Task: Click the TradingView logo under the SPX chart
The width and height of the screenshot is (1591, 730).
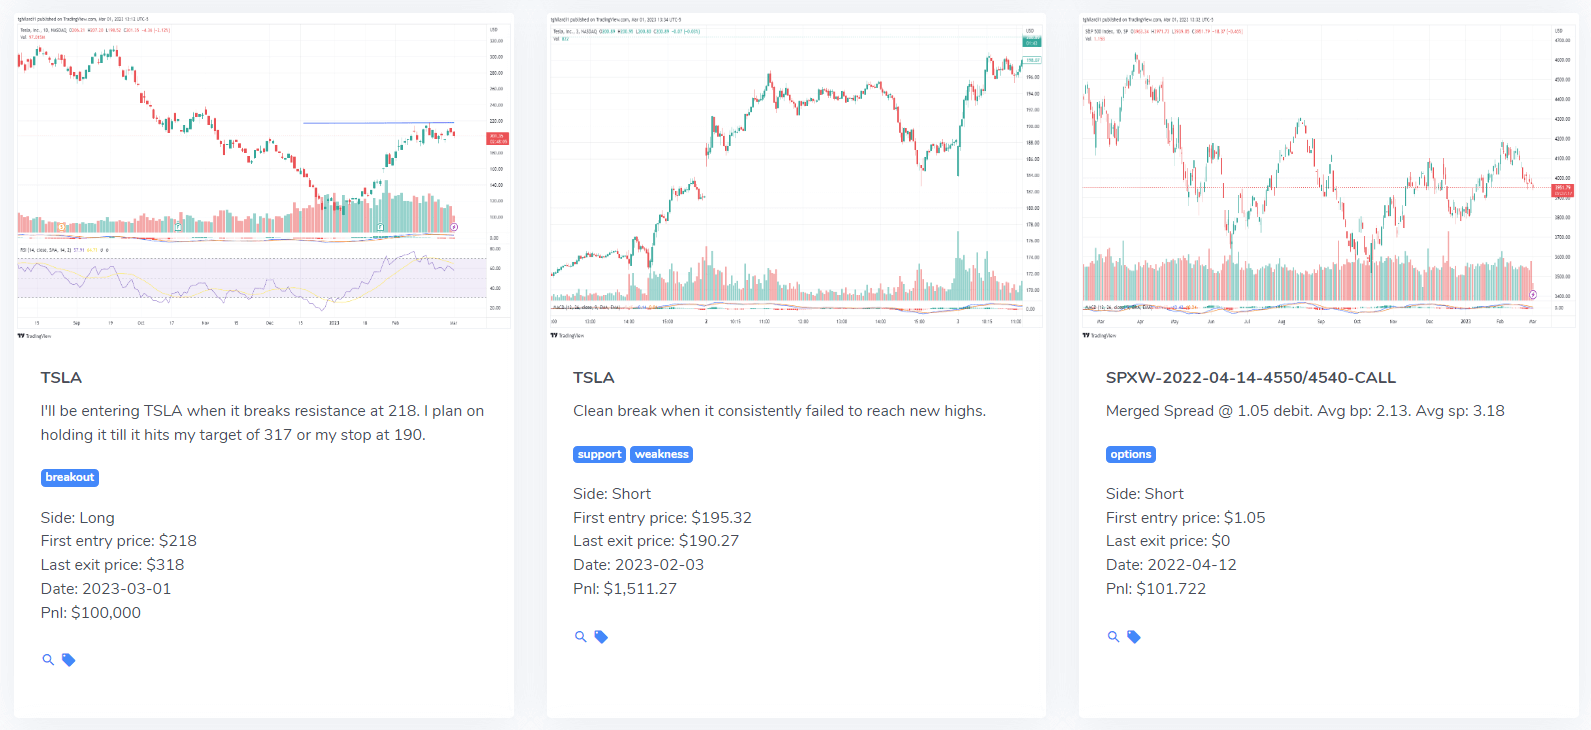Action: pos(1100,336)
